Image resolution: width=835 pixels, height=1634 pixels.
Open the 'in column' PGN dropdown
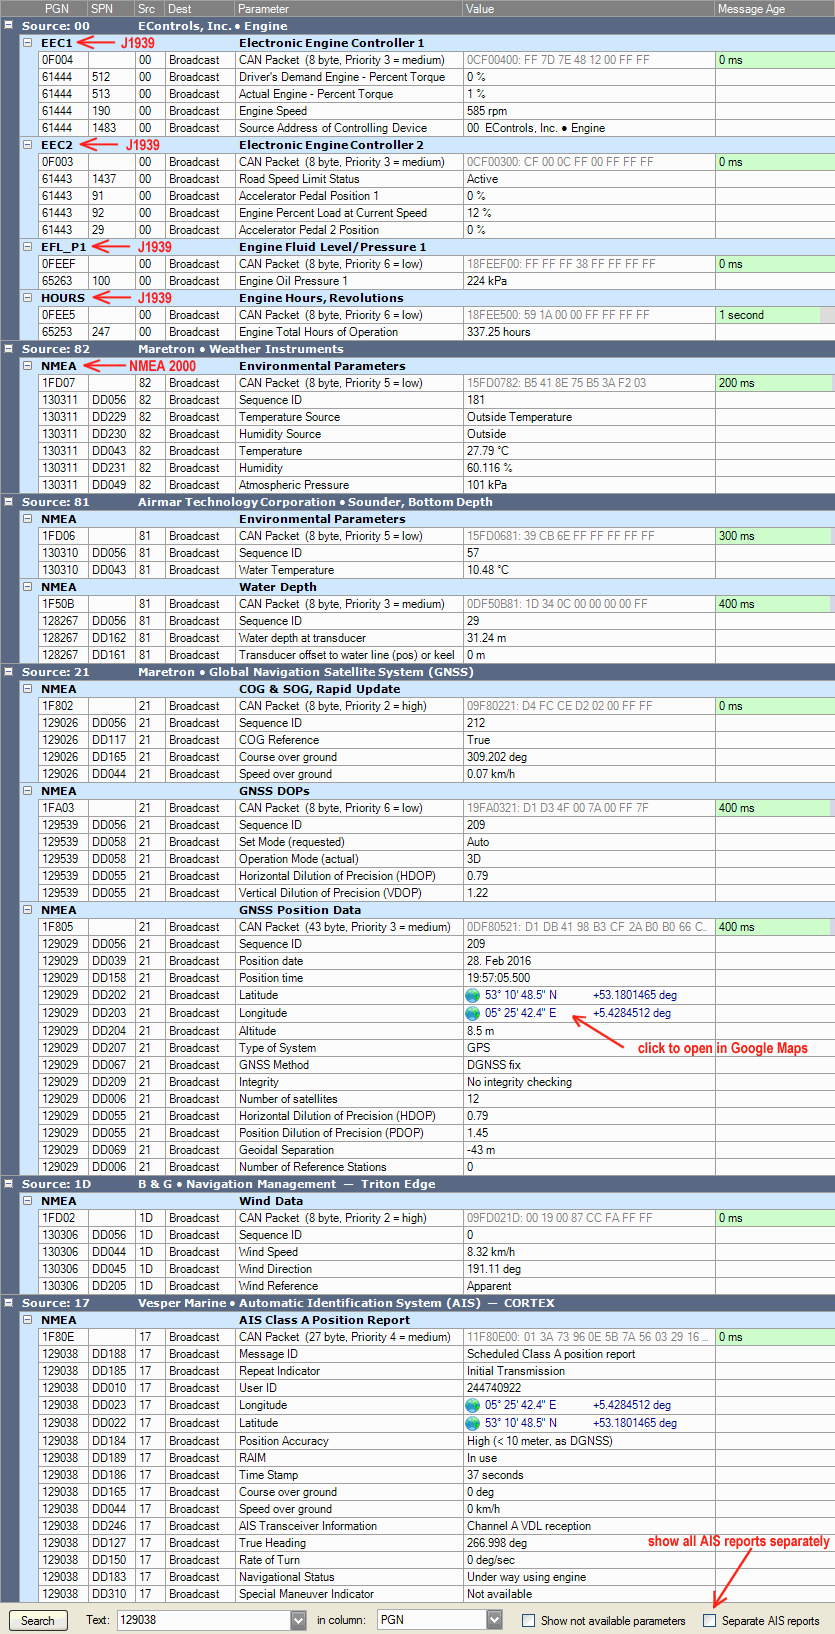[494, 1620]
